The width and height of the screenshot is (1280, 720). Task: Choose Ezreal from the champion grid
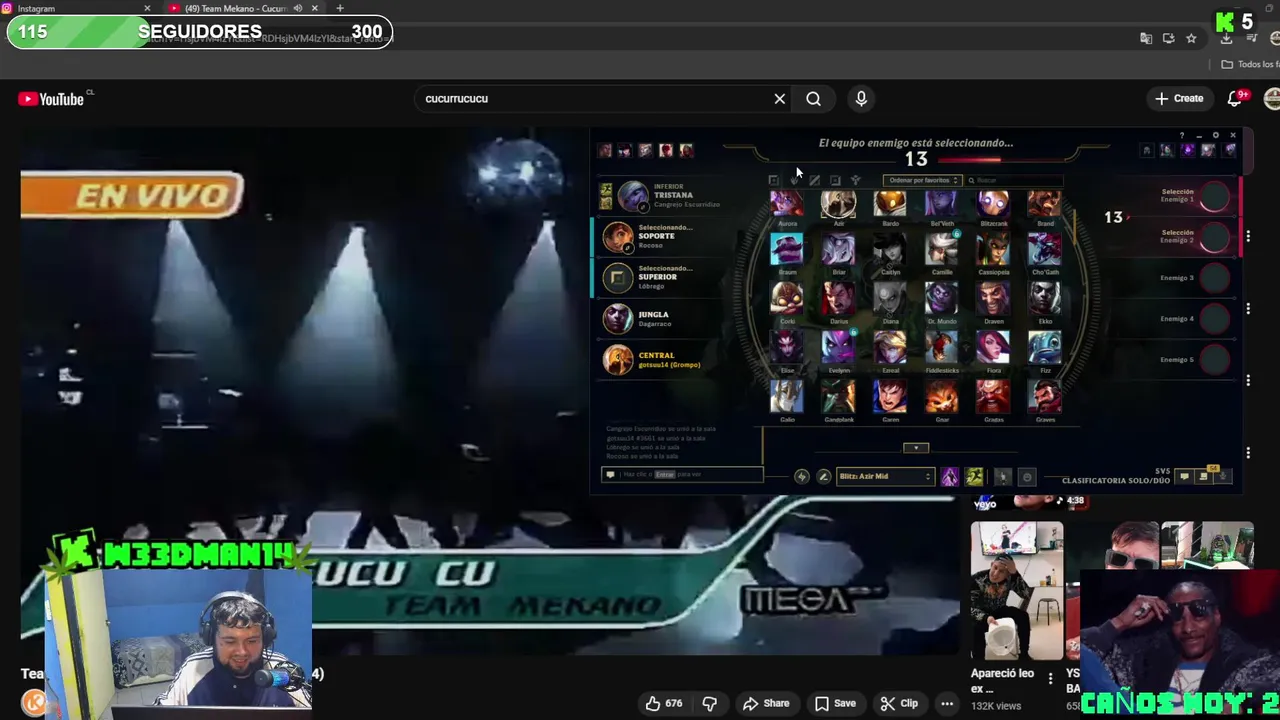point(890,347)
